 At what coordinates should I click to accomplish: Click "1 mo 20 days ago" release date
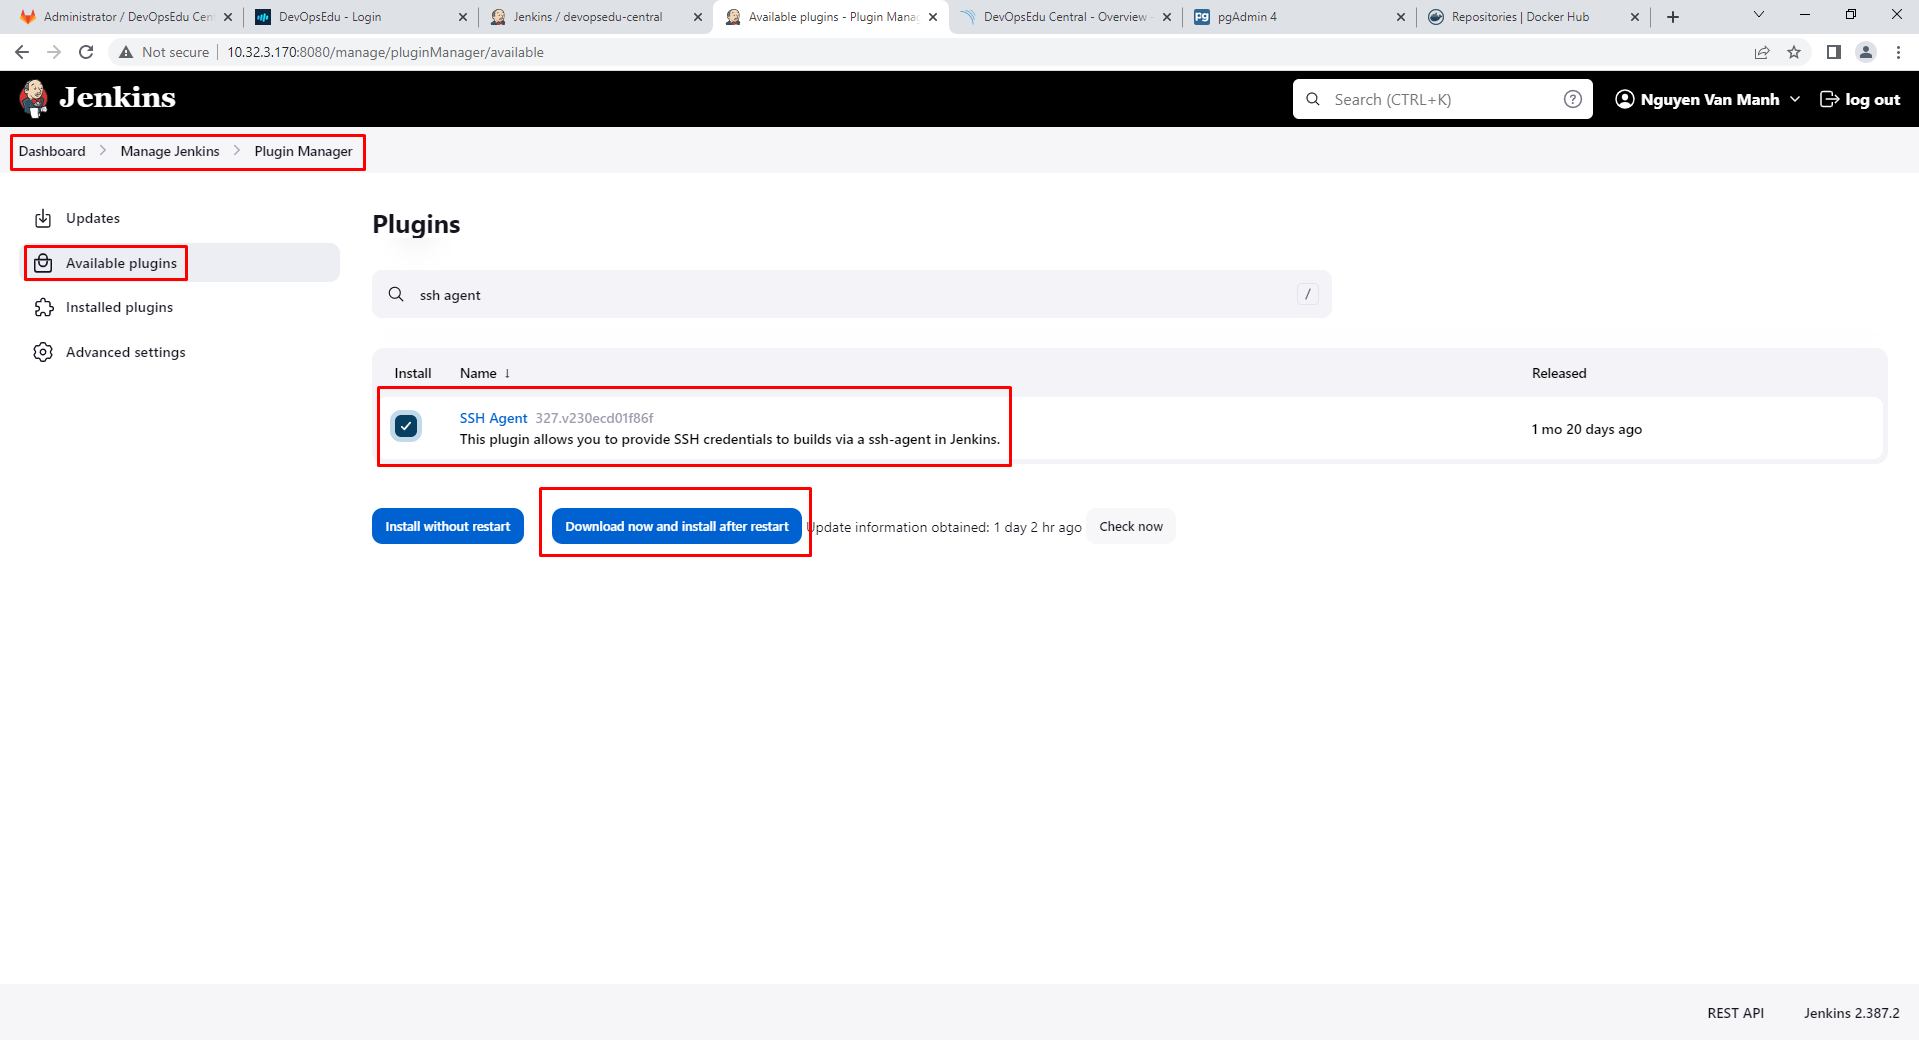pyautogui.click(x=1586, y=429)
